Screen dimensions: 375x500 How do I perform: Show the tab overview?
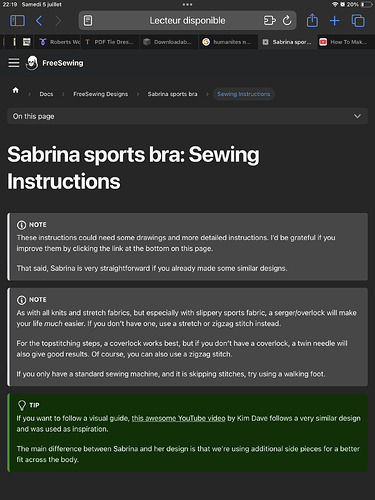click(x=358, y=21)
